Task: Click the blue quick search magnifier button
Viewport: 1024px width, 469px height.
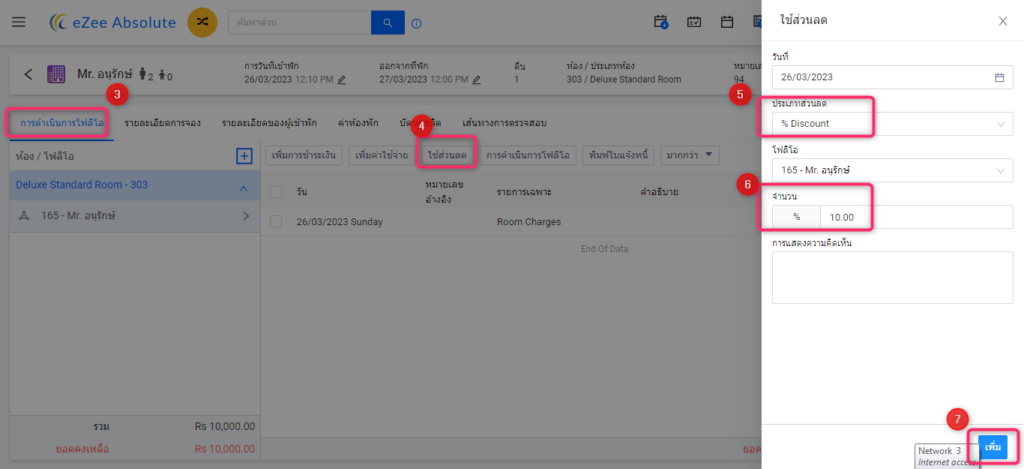Action: (x=388, y=24)
